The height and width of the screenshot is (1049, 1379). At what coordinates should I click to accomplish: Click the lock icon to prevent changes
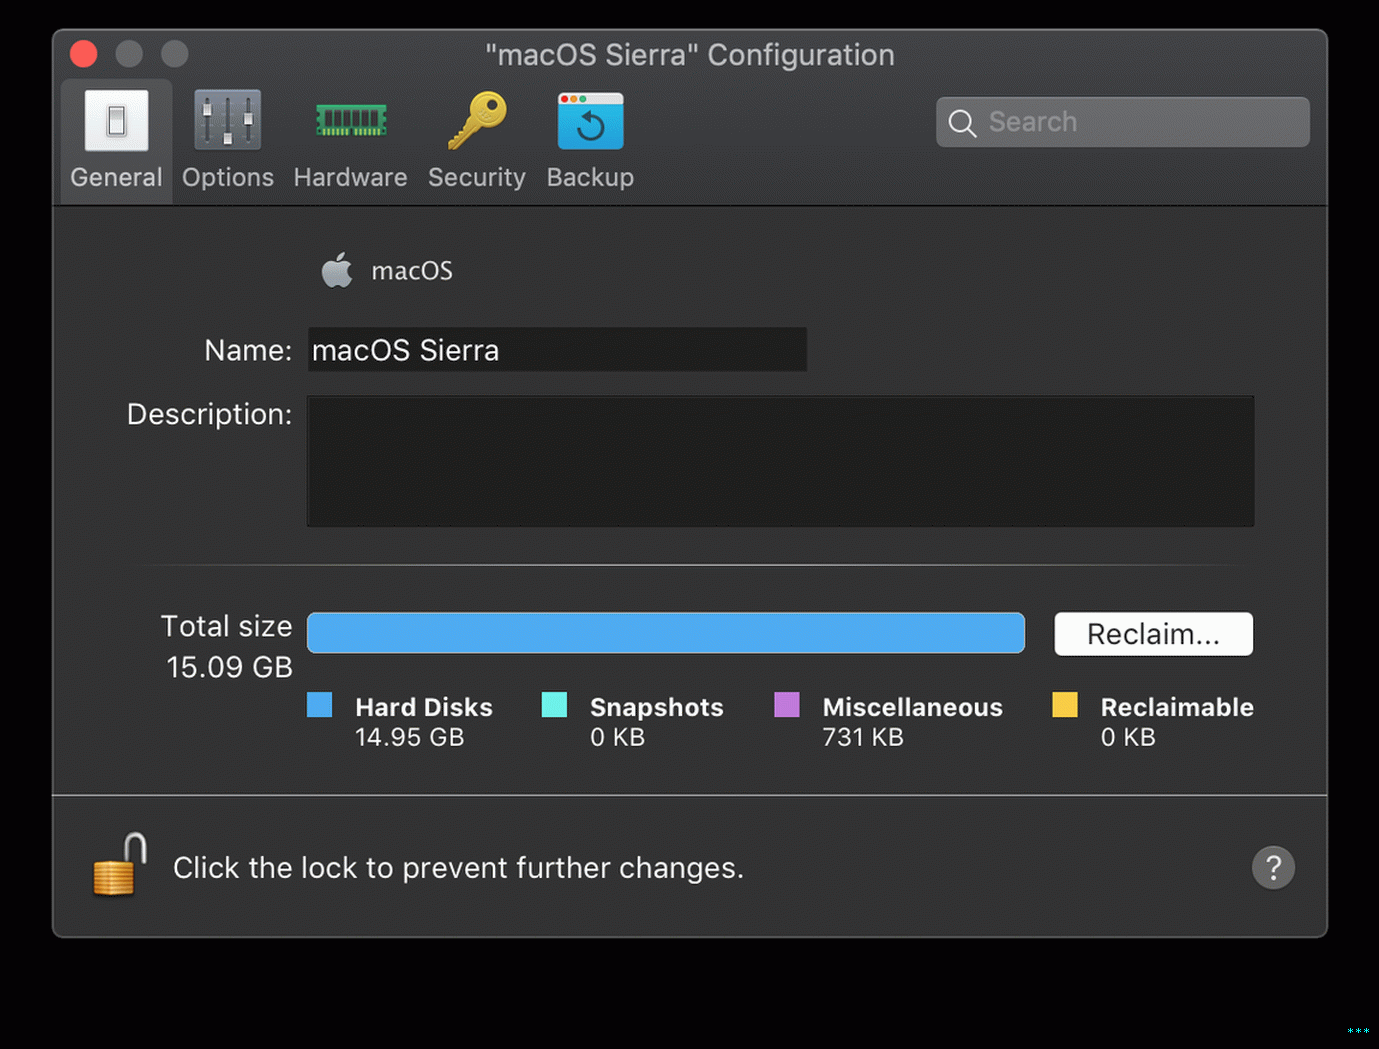(x=120, y=865)
